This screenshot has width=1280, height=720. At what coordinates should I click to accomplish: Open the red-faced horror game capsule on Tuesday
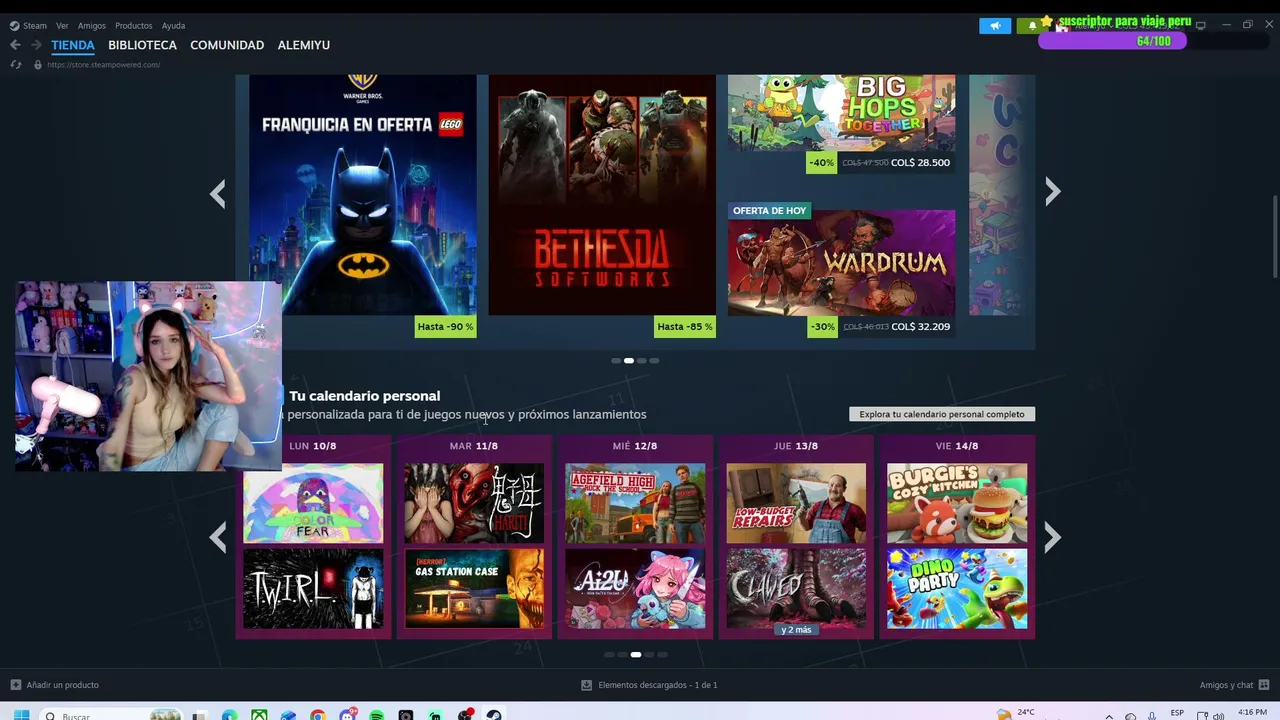(474, 503)
